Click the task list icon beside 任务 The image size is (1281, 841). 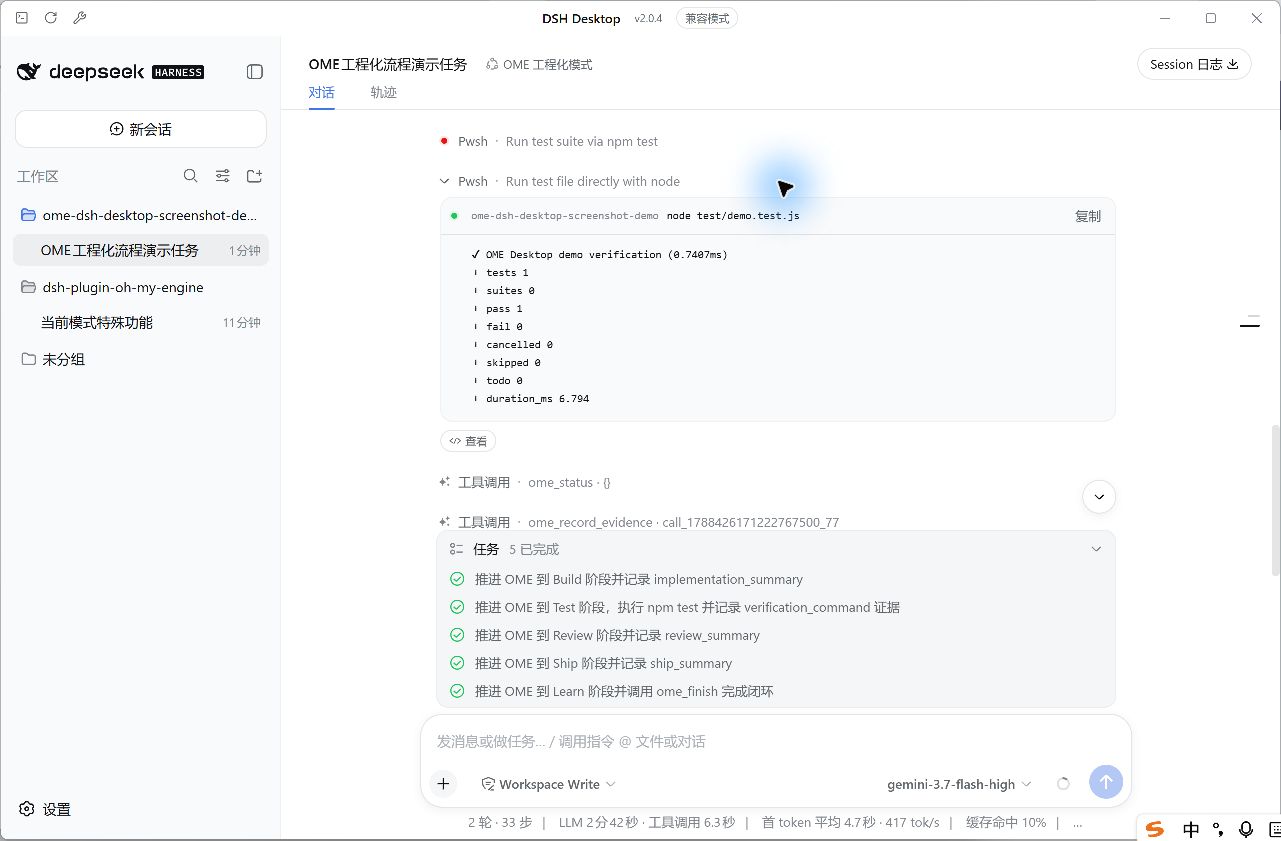pyautogui.click(x=456, y=549)
